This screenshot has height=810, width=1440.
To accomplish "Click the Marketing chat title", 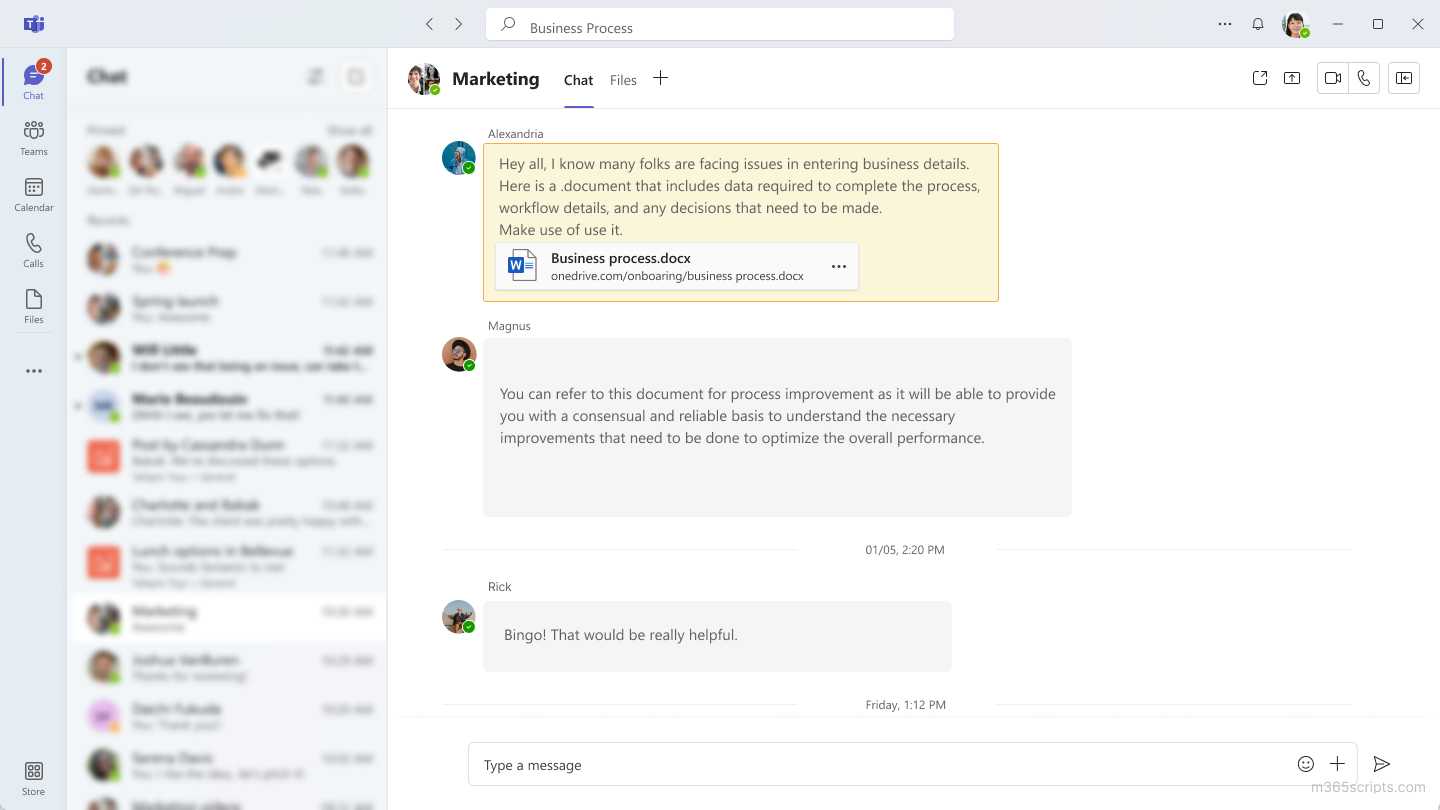I will pyautogui.click(x=495, y=79).
